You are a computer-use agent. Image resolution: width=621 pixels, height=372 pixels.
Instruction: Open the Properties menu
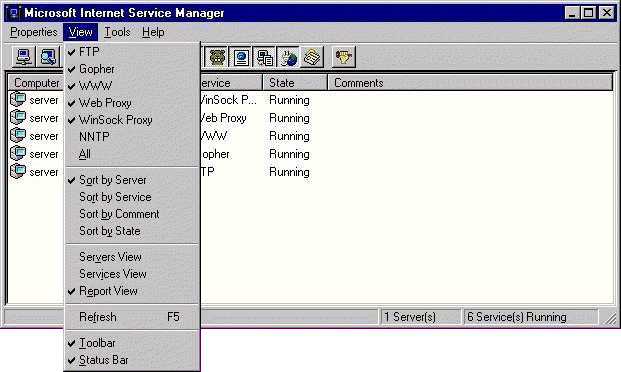point(34,32)
